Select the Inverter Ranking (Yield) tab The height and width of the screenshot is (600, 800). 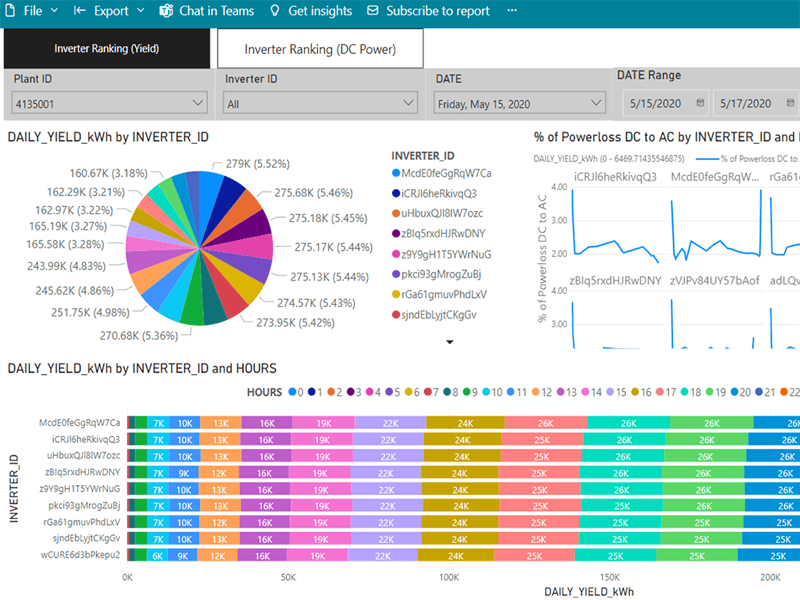point(106,48)
